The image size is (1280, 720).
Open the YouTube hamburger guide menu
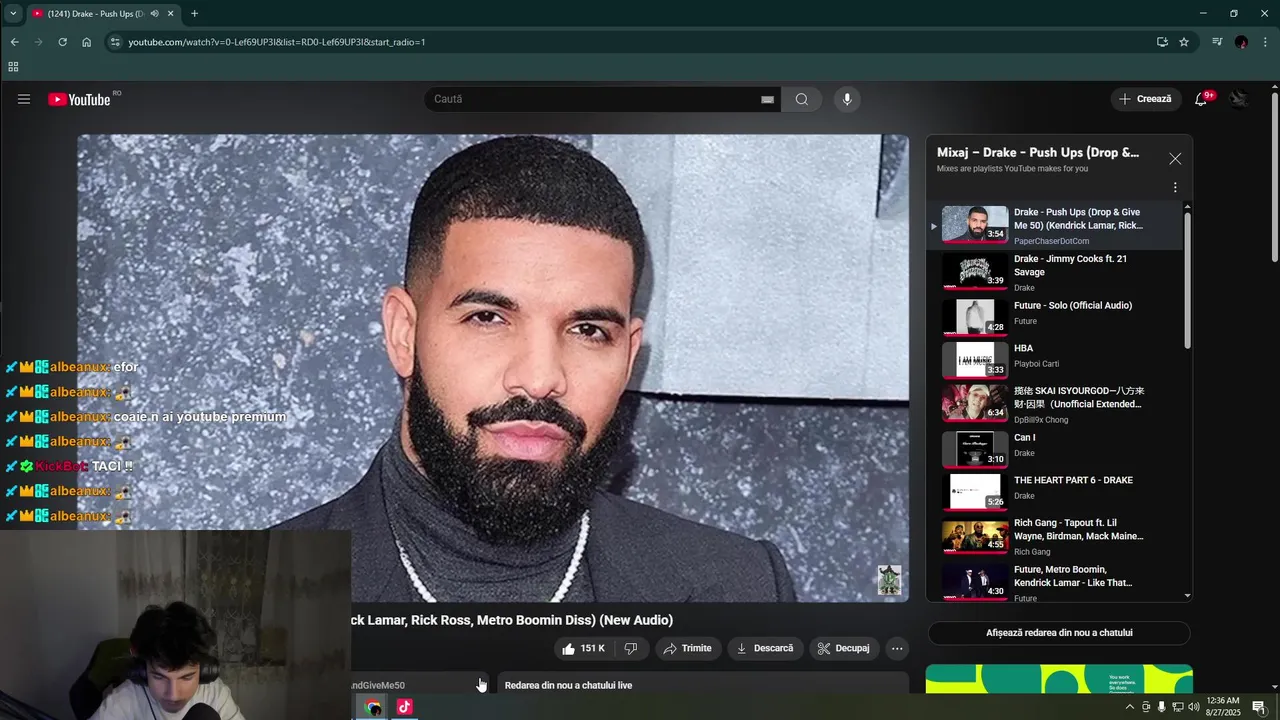[x=24, y=99]
